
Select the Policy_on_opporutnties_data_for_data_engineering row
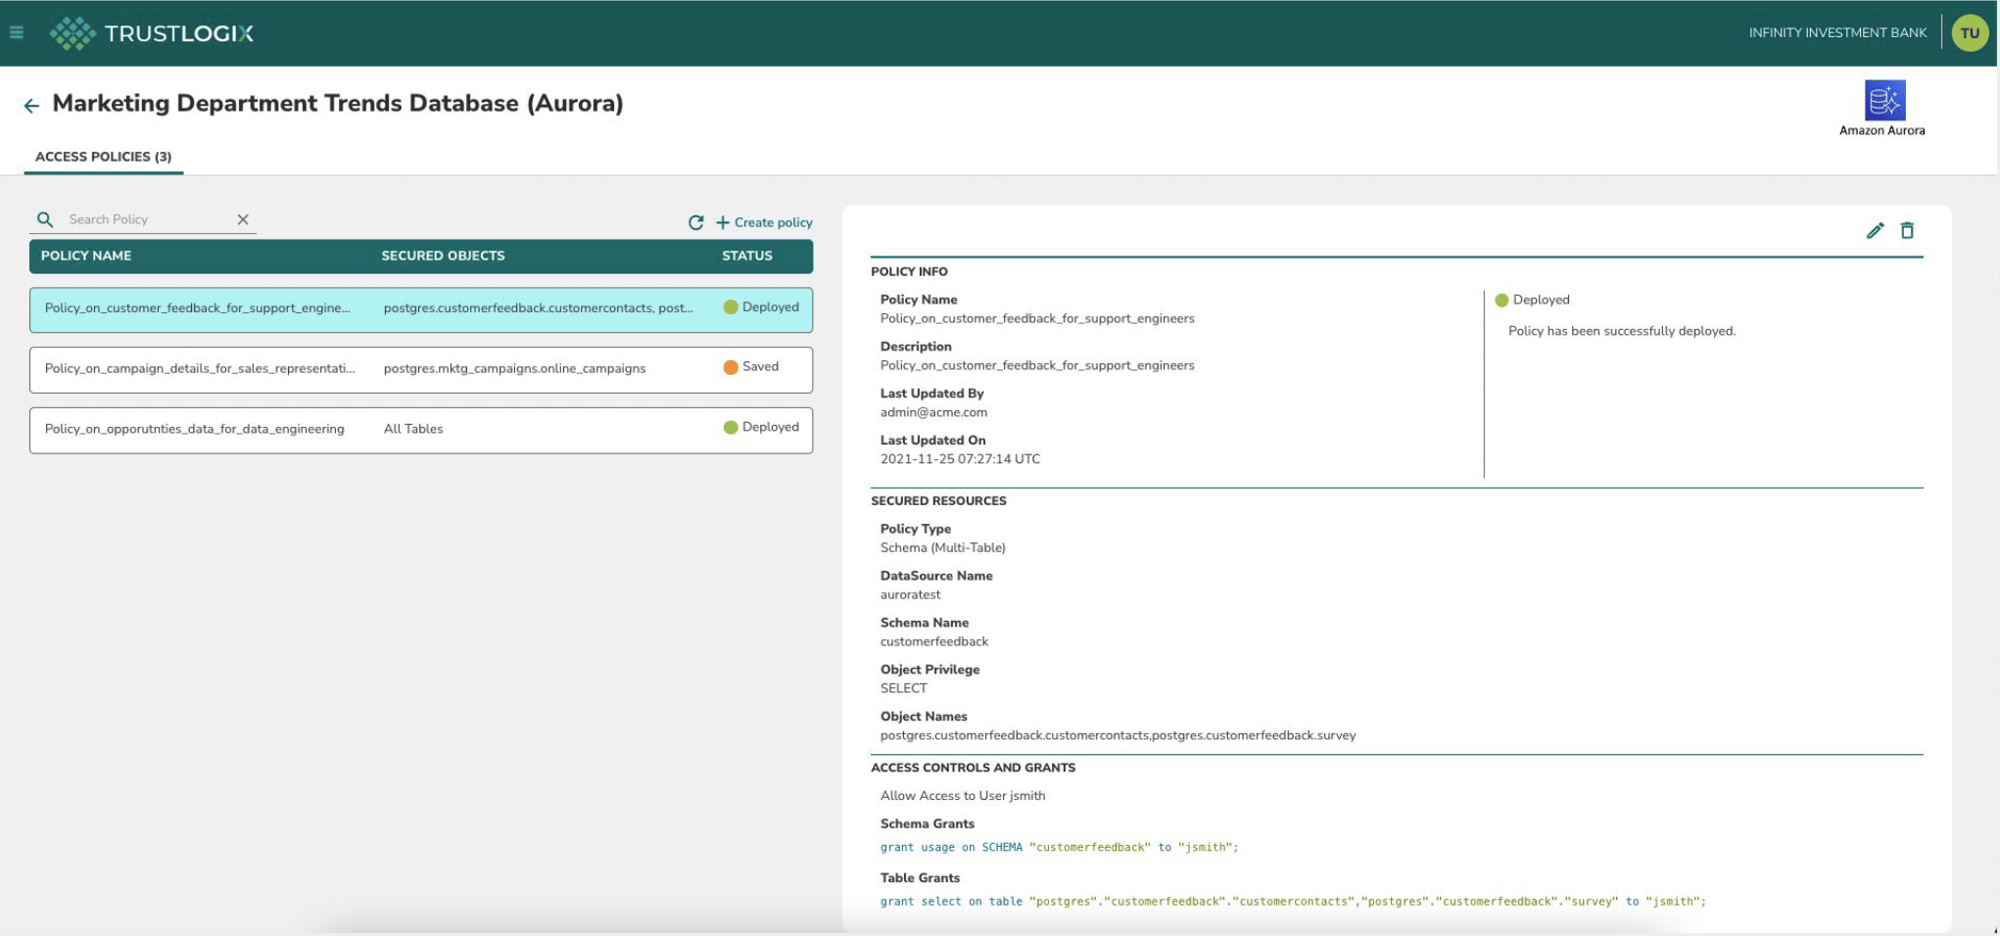coord(194,429)
